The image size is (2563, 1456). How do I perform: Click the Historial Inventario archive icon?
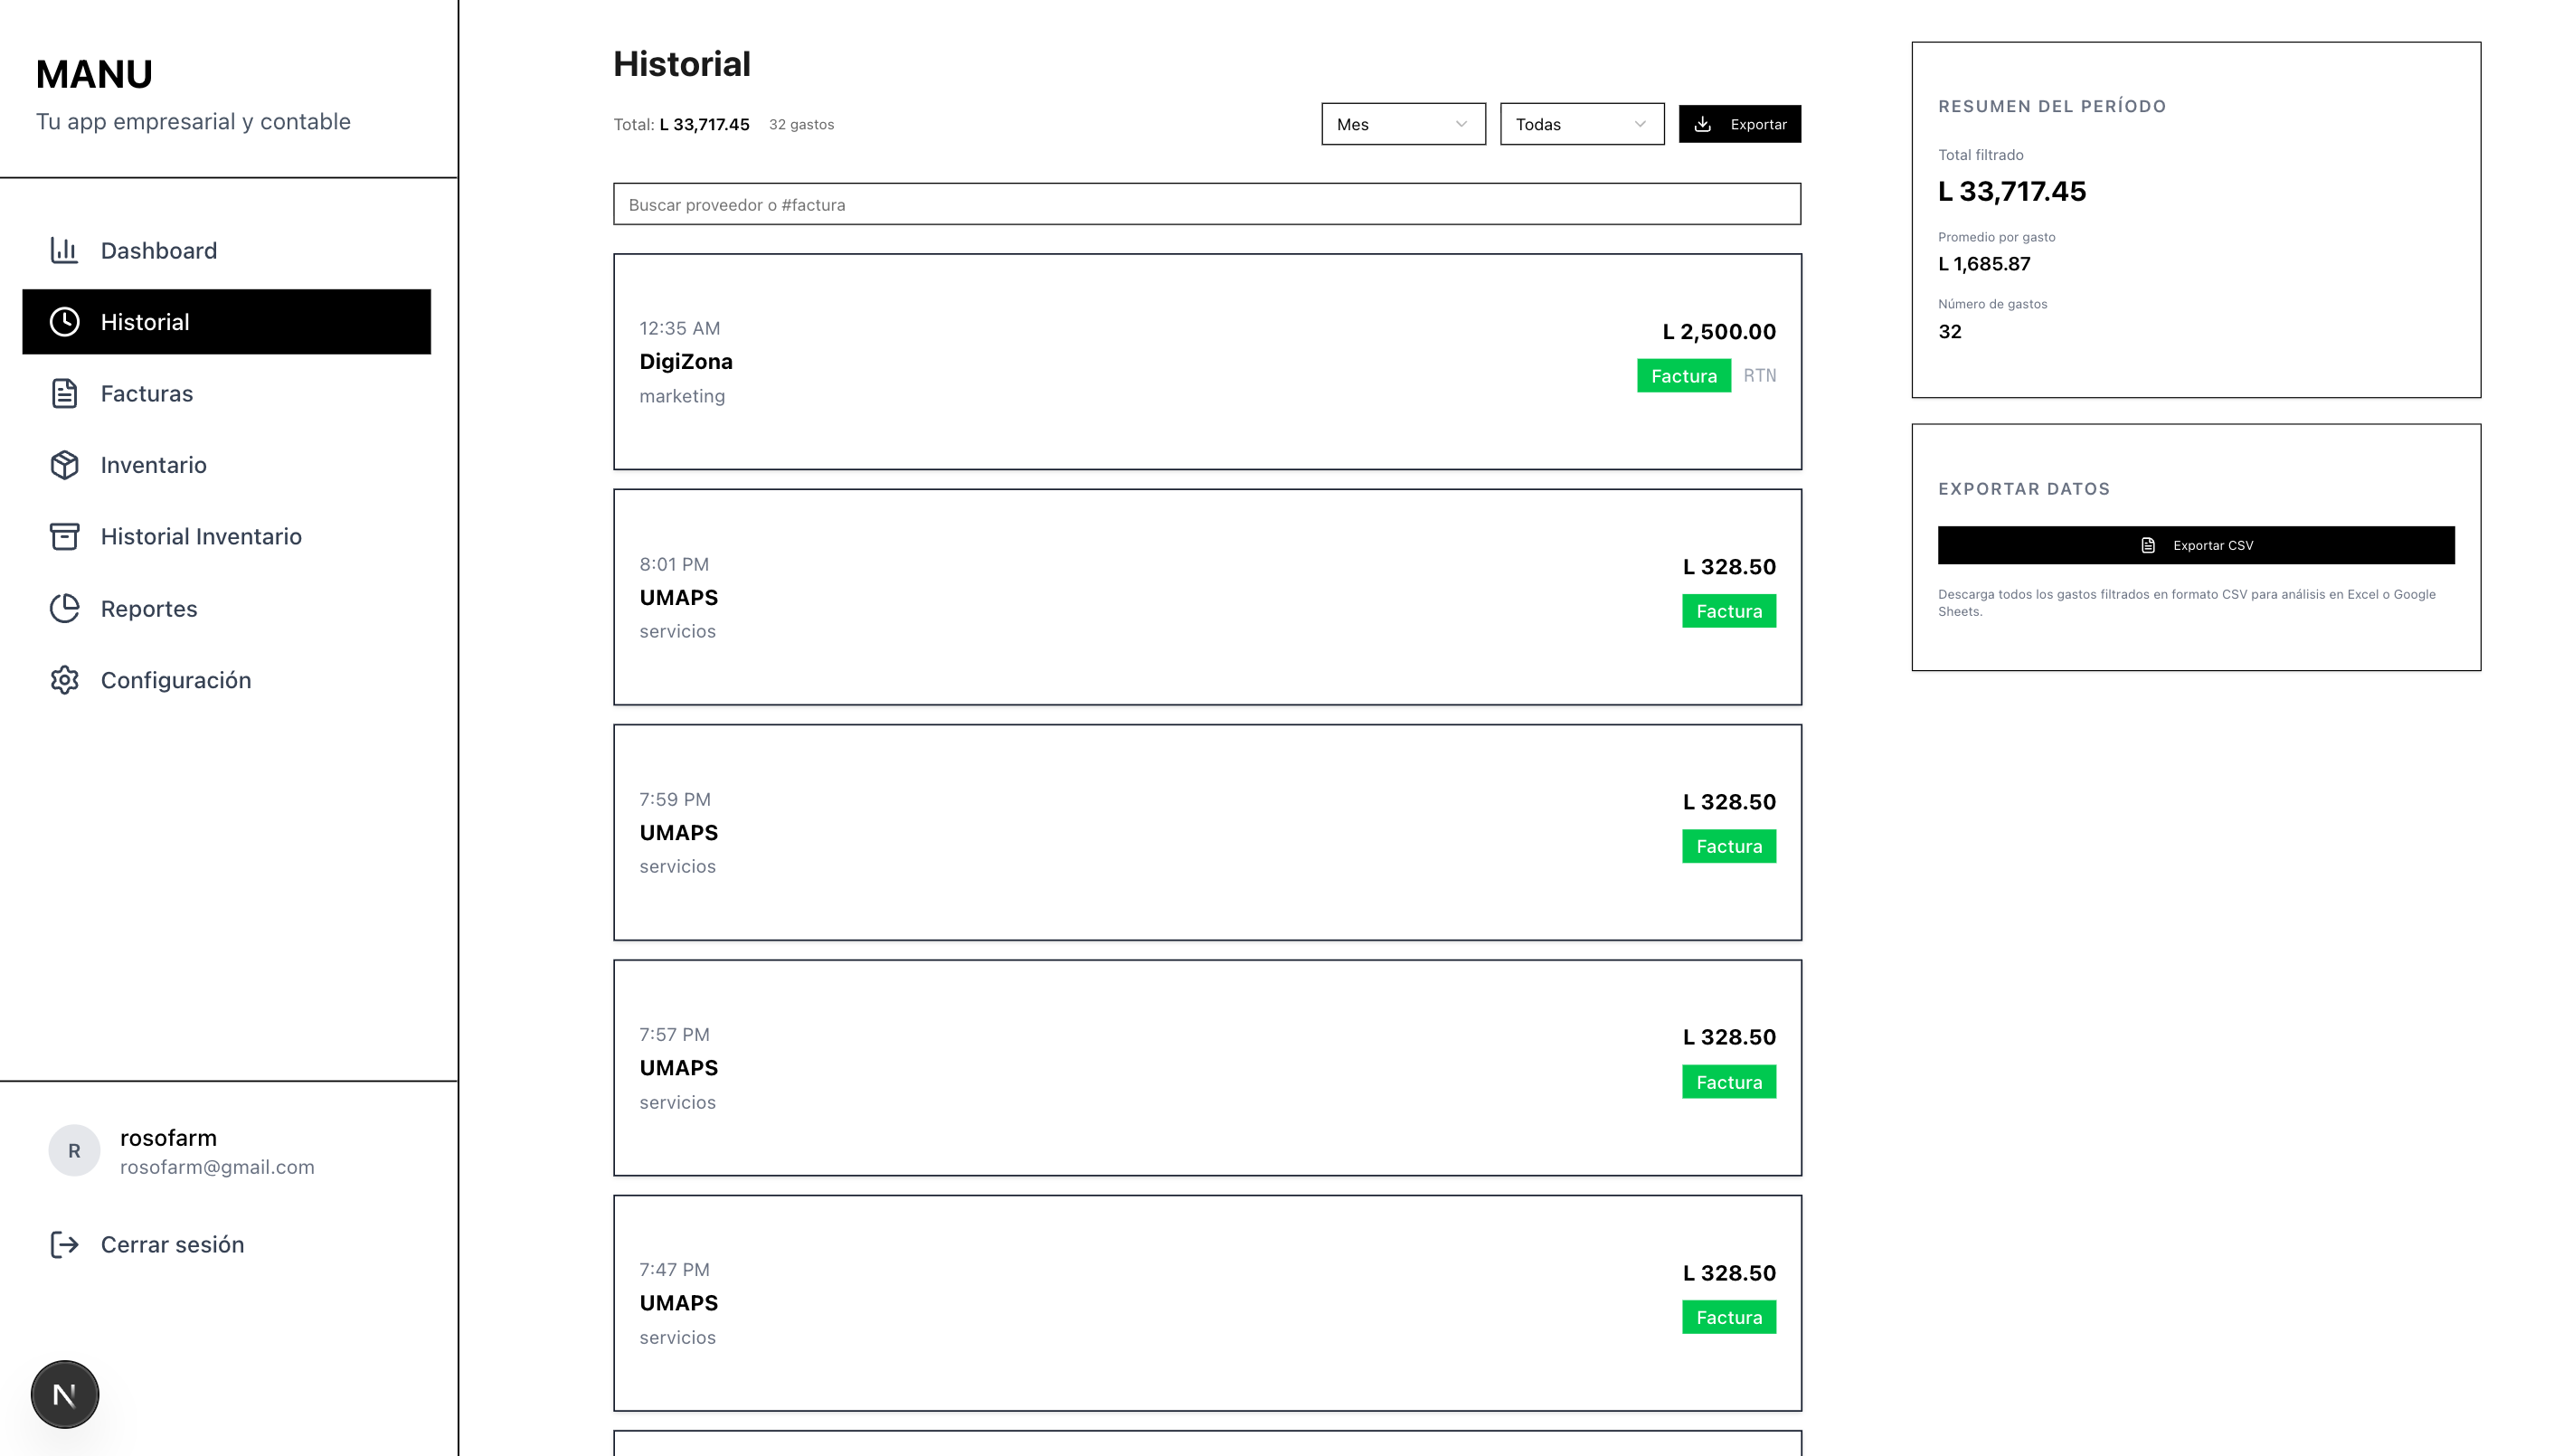click(x=64, y=536)
